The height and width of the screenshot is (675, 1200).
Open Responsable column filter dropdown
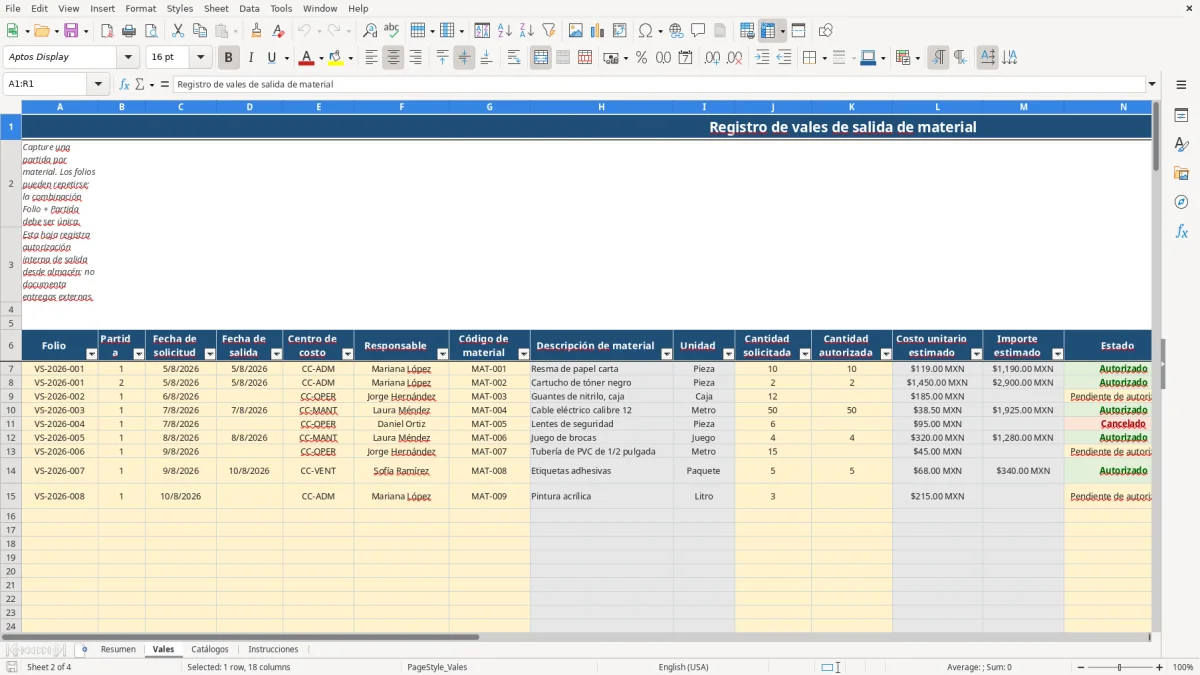[443, 354]
